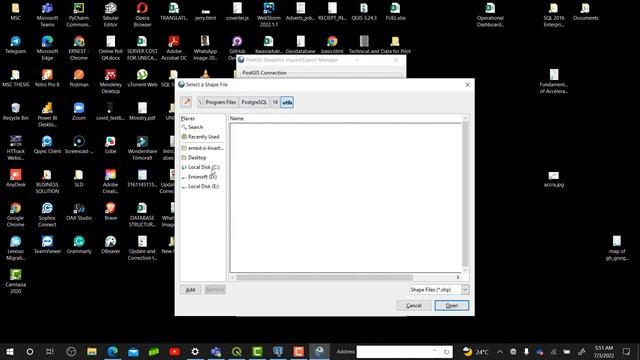The height and width of the screenshot is (360, 640).
Task: Open Local Disk (E:) place
Action: click(202, 186)
